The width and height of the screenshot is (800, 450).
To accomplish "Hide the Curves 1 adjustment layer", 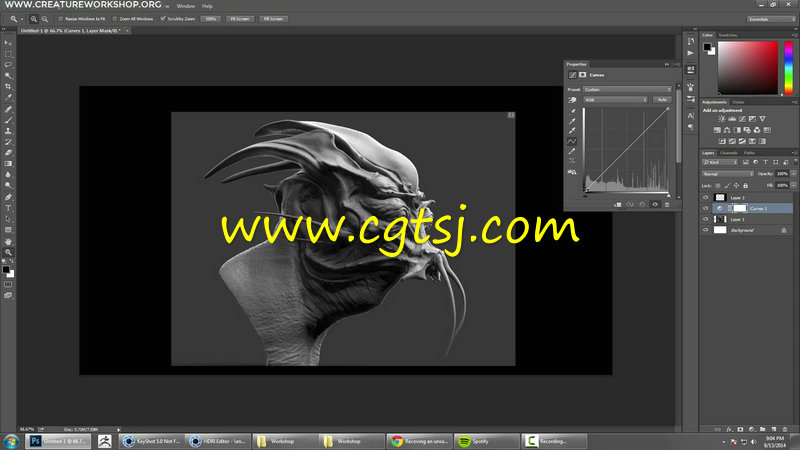I will [x=706, y=208].
